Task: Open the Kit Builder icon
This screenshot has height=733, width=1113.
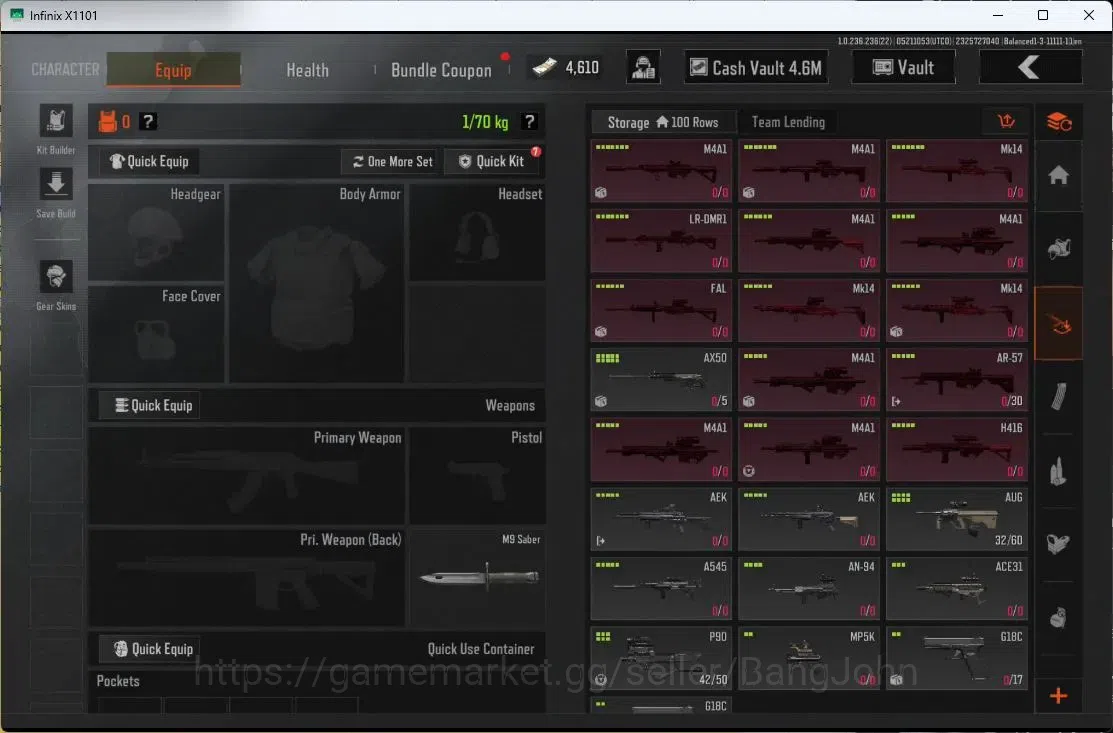Action: (55, 121)
